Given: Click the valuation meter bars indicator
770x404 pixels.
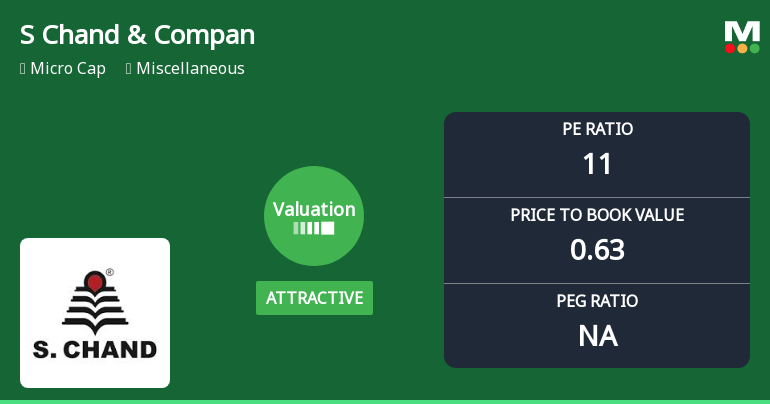Looking at the screenshot, I should pyautogui.click(x=313, y=228).
